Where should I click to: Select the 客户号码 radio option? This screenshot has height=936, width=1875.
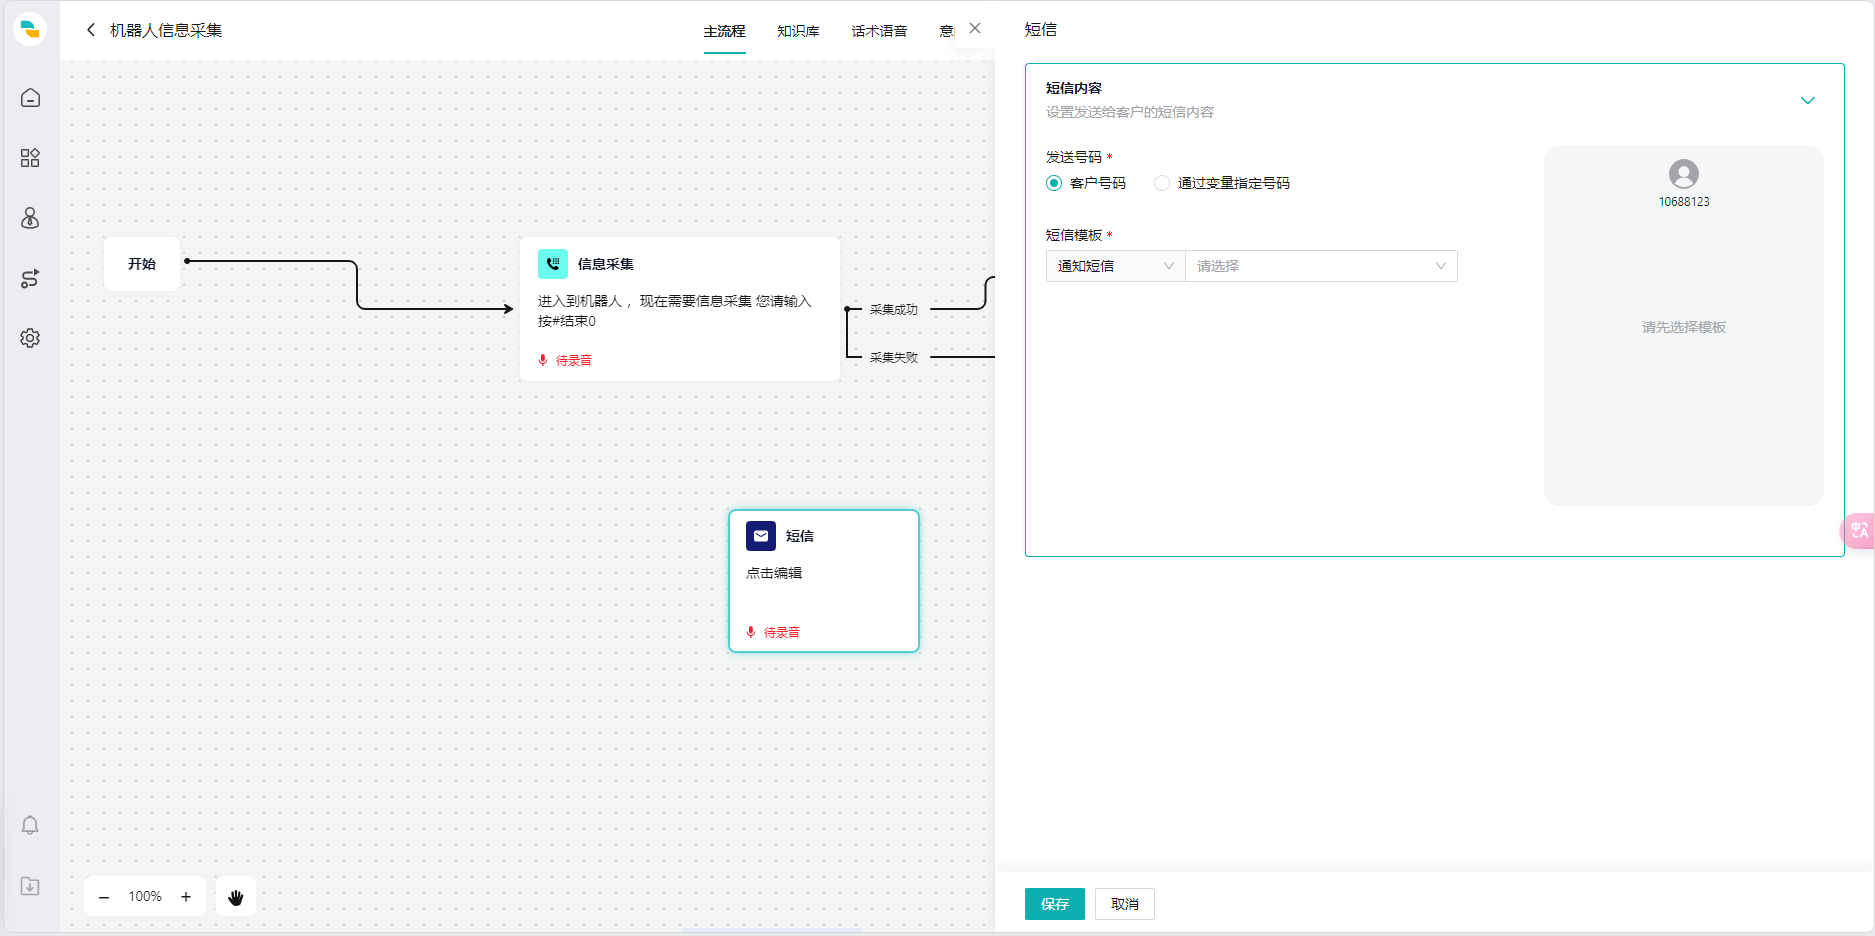point(1054,183)
